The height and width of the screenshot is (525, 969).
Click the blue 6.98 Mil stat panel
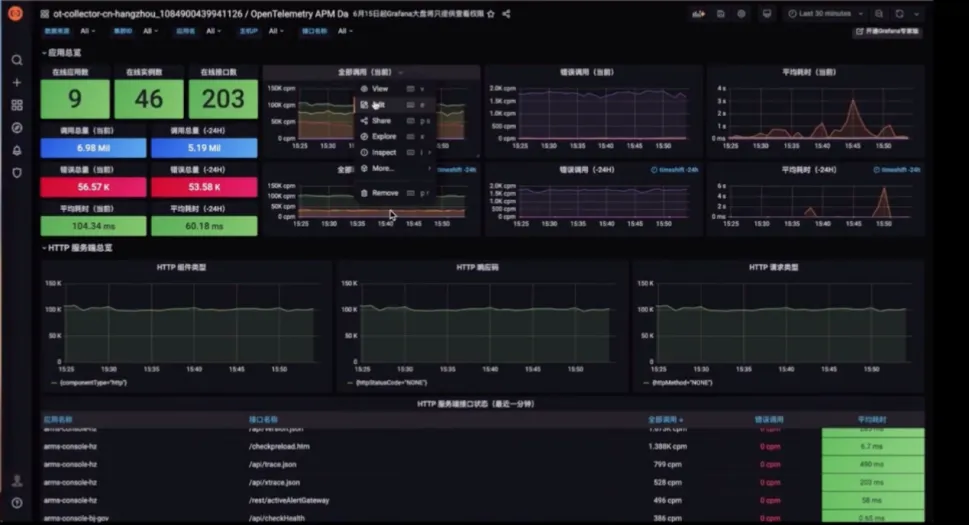point(93,148)
